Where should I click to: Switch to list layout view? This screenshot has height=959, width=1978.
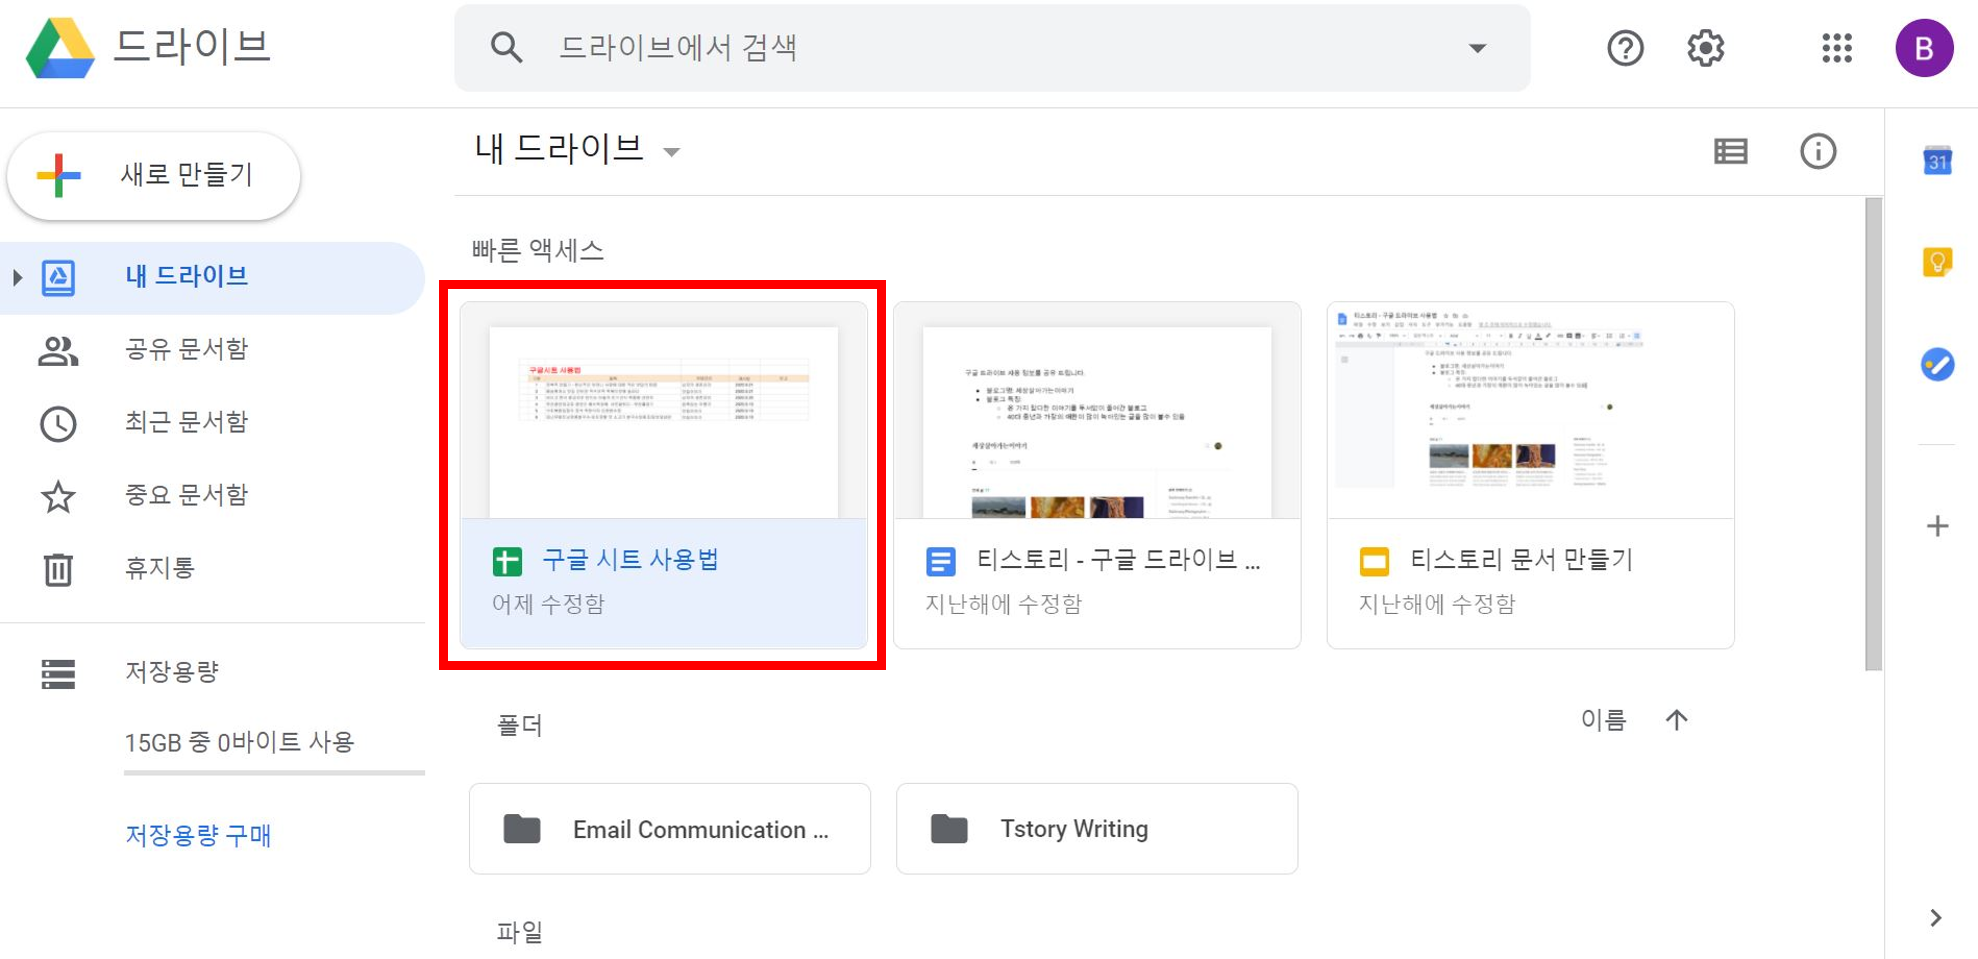click(1731, 152)
